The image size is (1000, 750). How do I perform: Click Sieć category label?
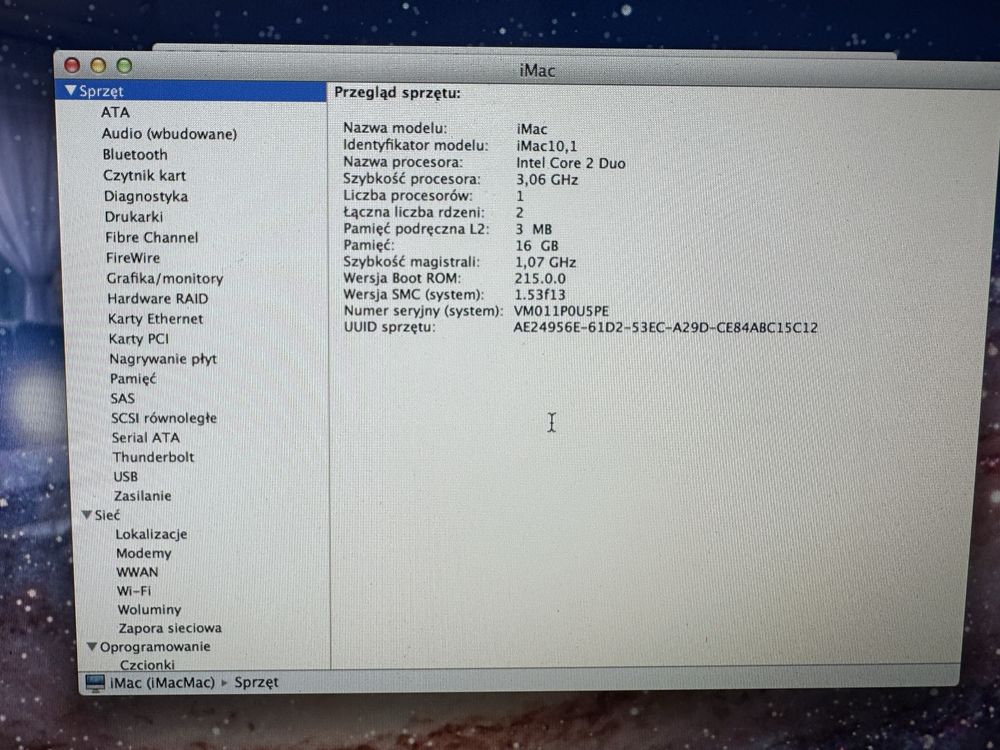pyautogui.click(x=107, y=515)
